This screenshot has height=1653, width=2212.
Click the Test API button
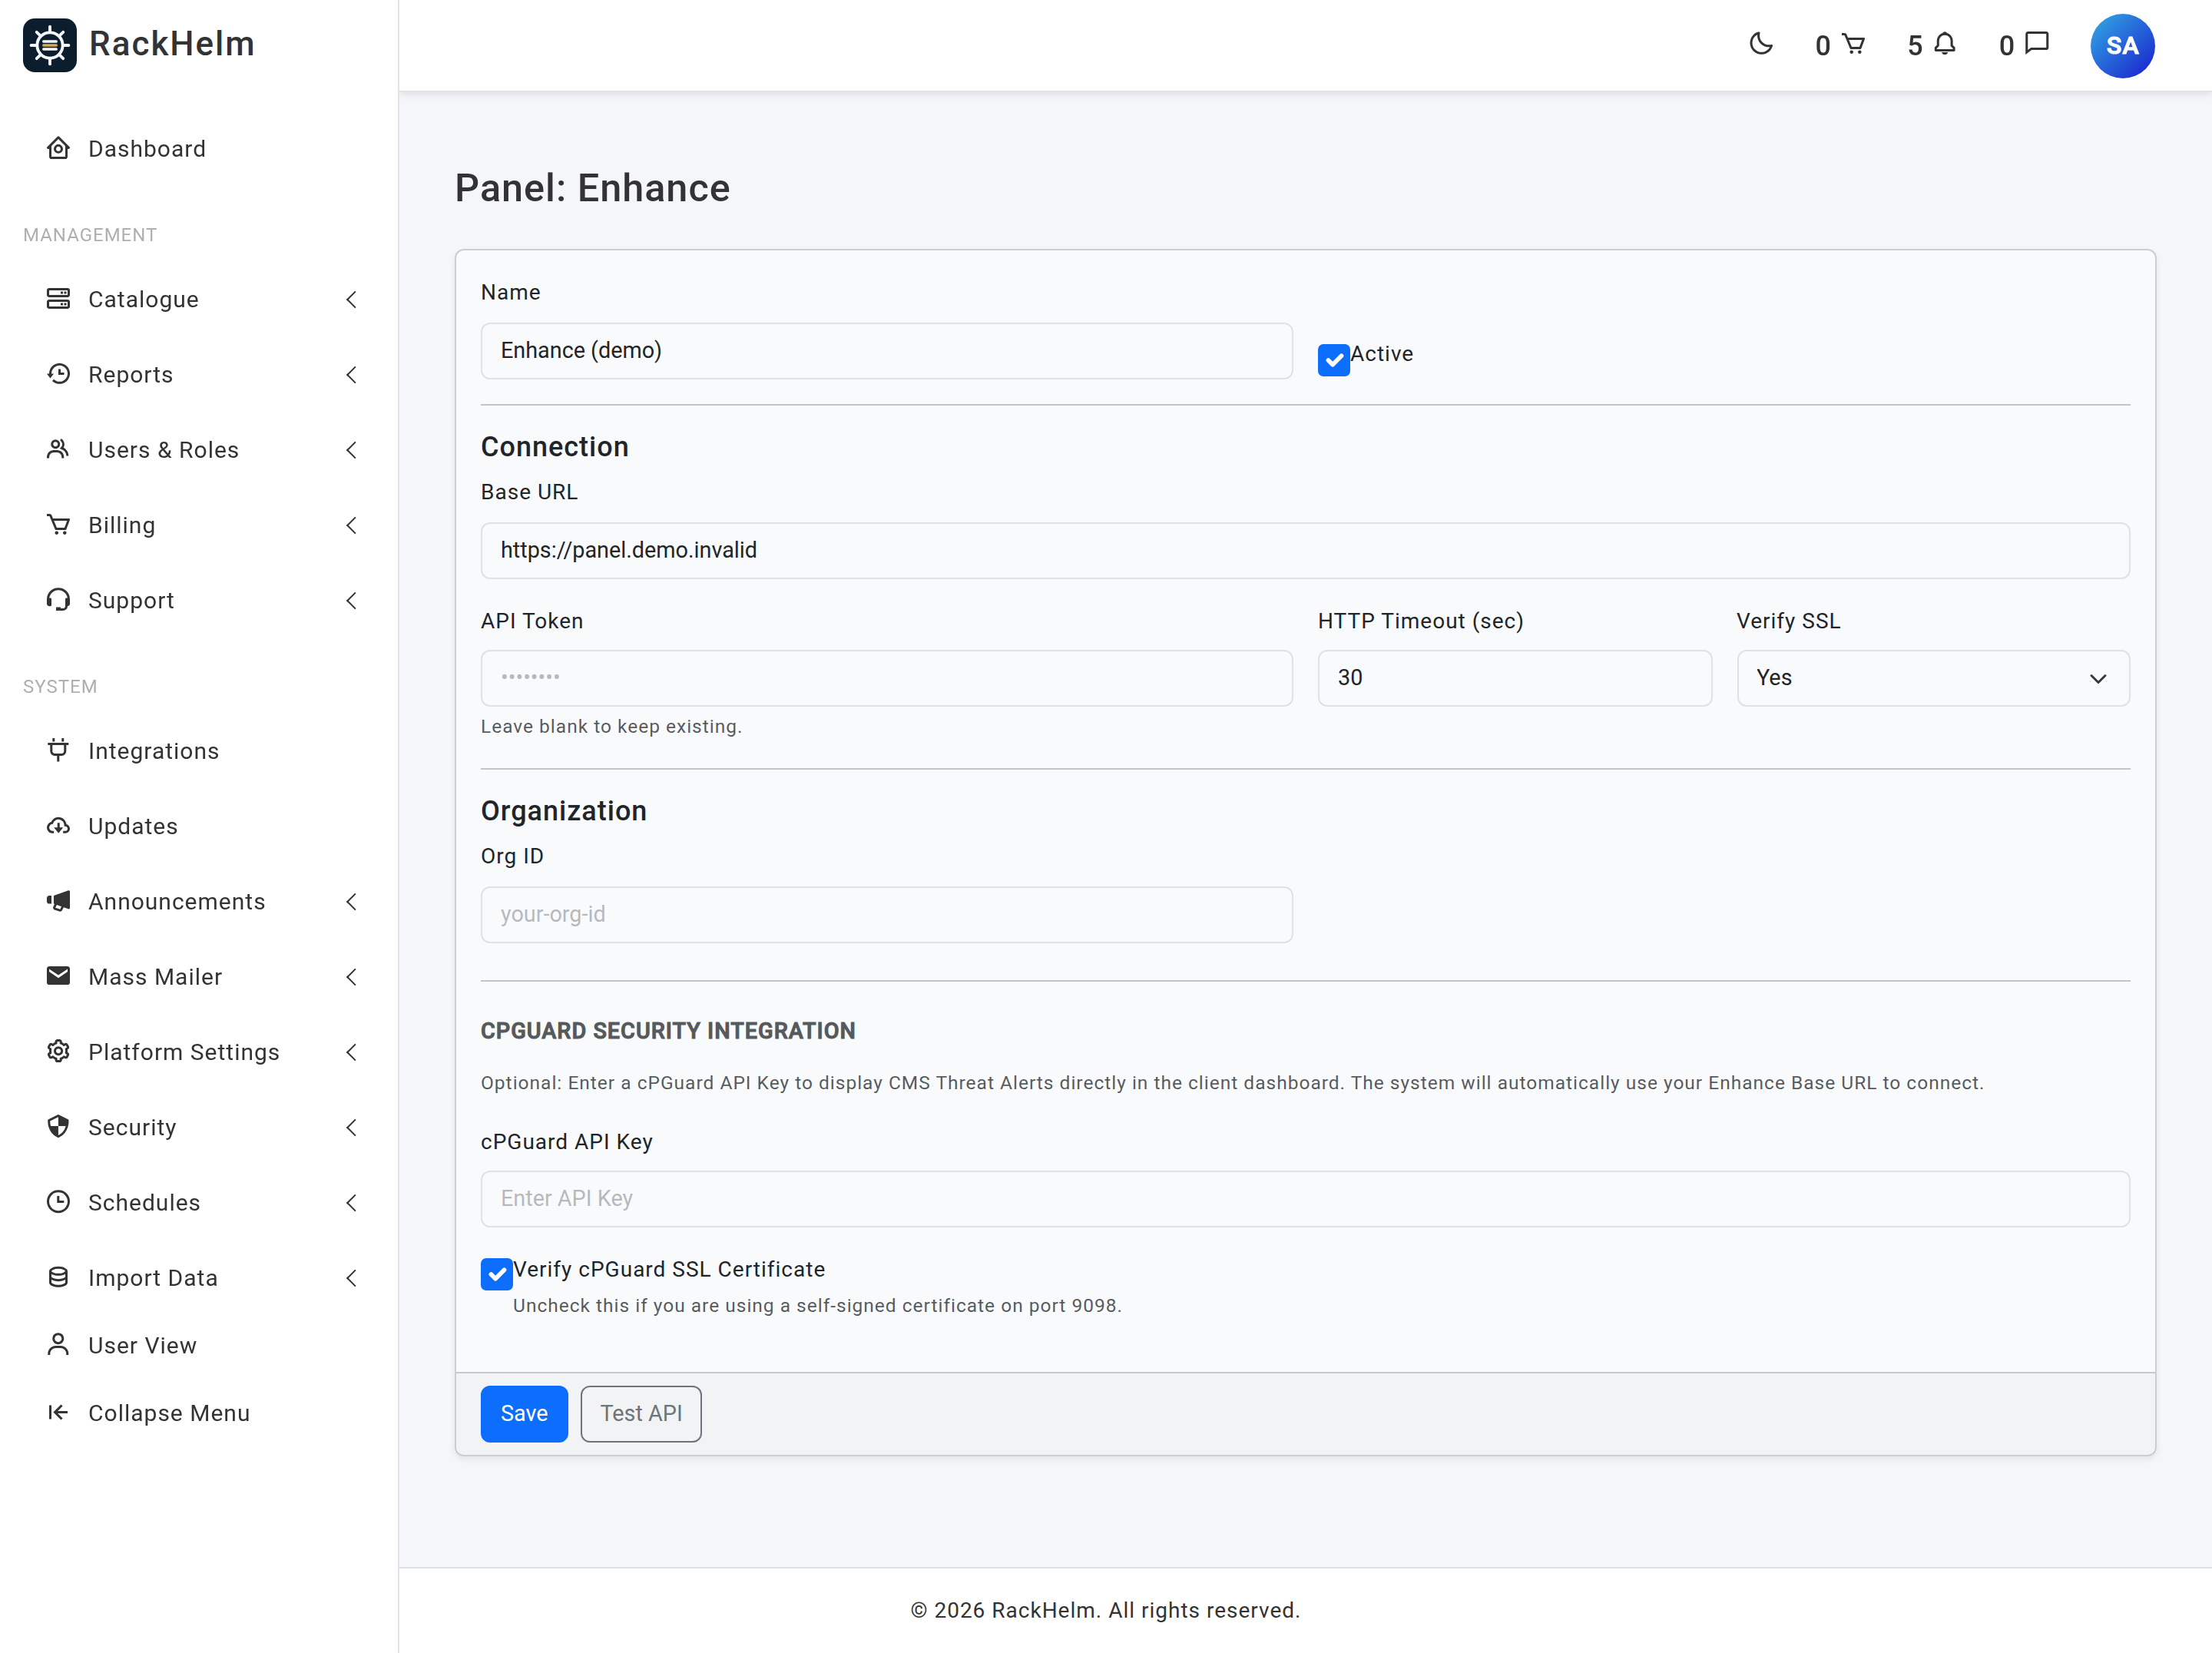[x=641, y=1413]
